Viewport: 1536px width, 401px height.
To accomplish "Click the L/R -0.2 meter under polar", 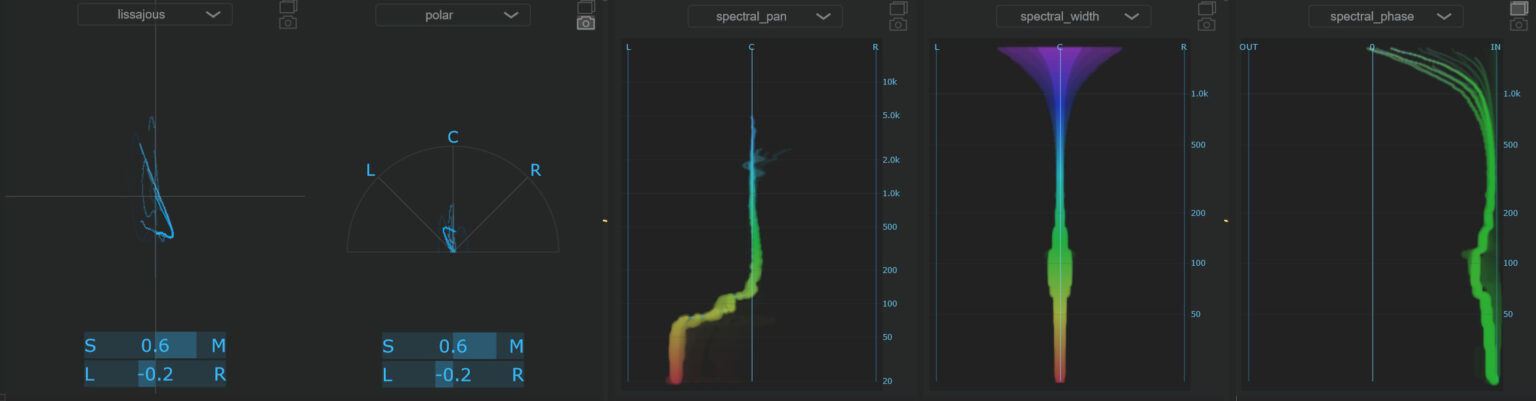I will (453, 375).
